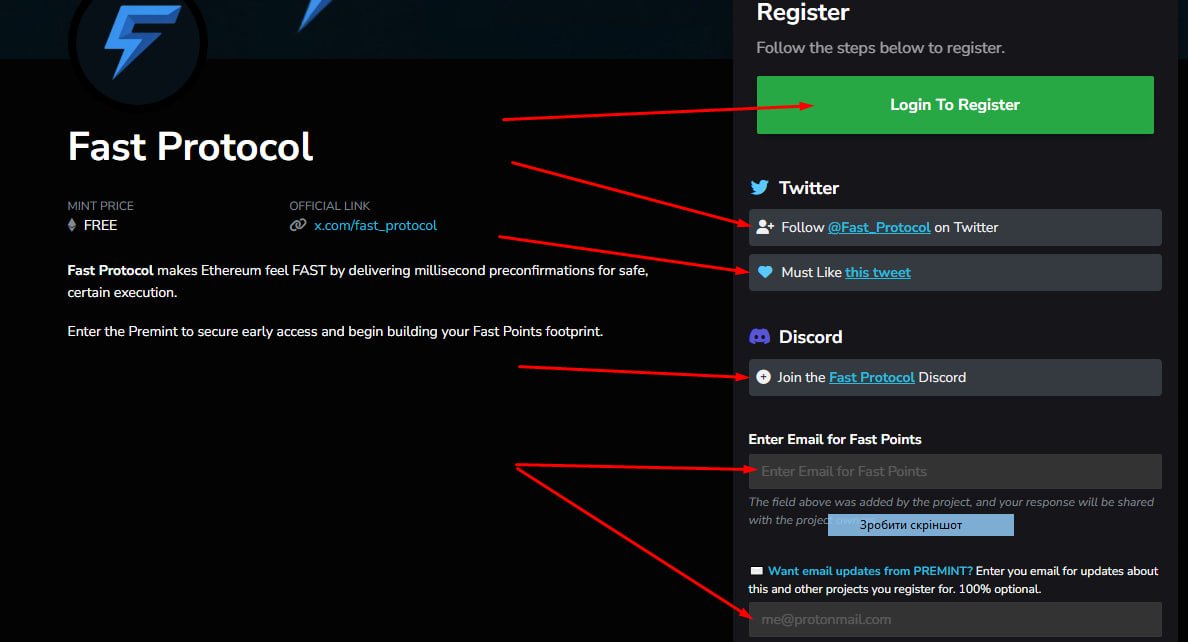Click the MINT PRICE label

point(100,205)
